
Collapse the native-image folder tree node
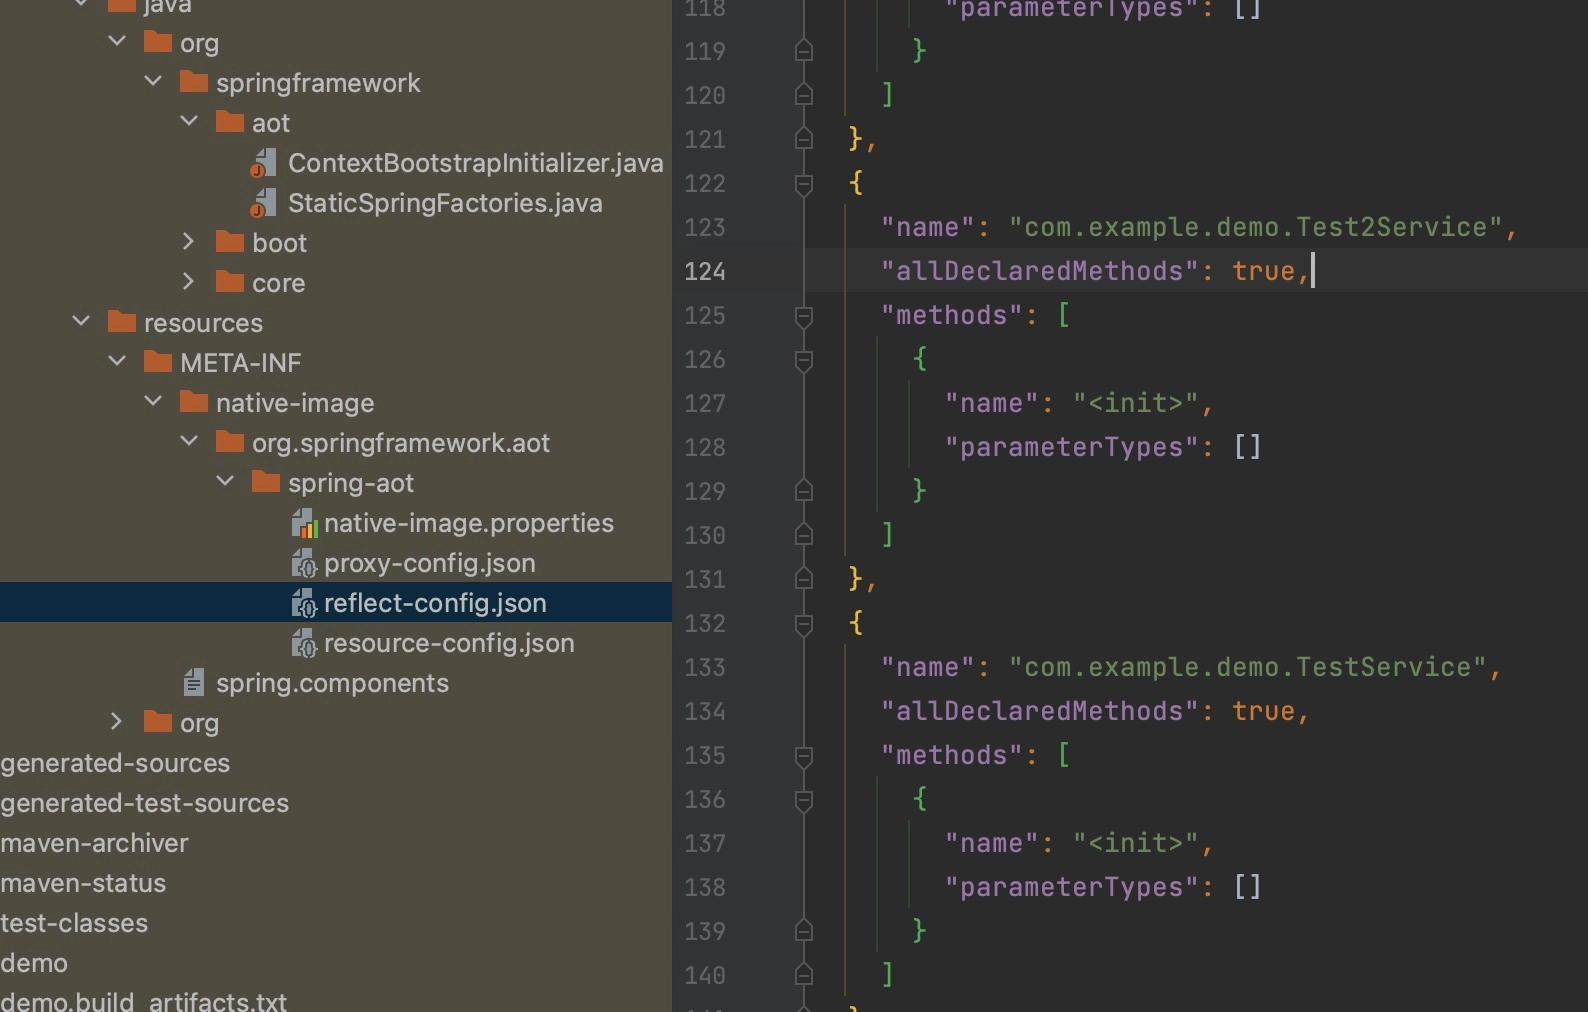[x=153, y=401]
